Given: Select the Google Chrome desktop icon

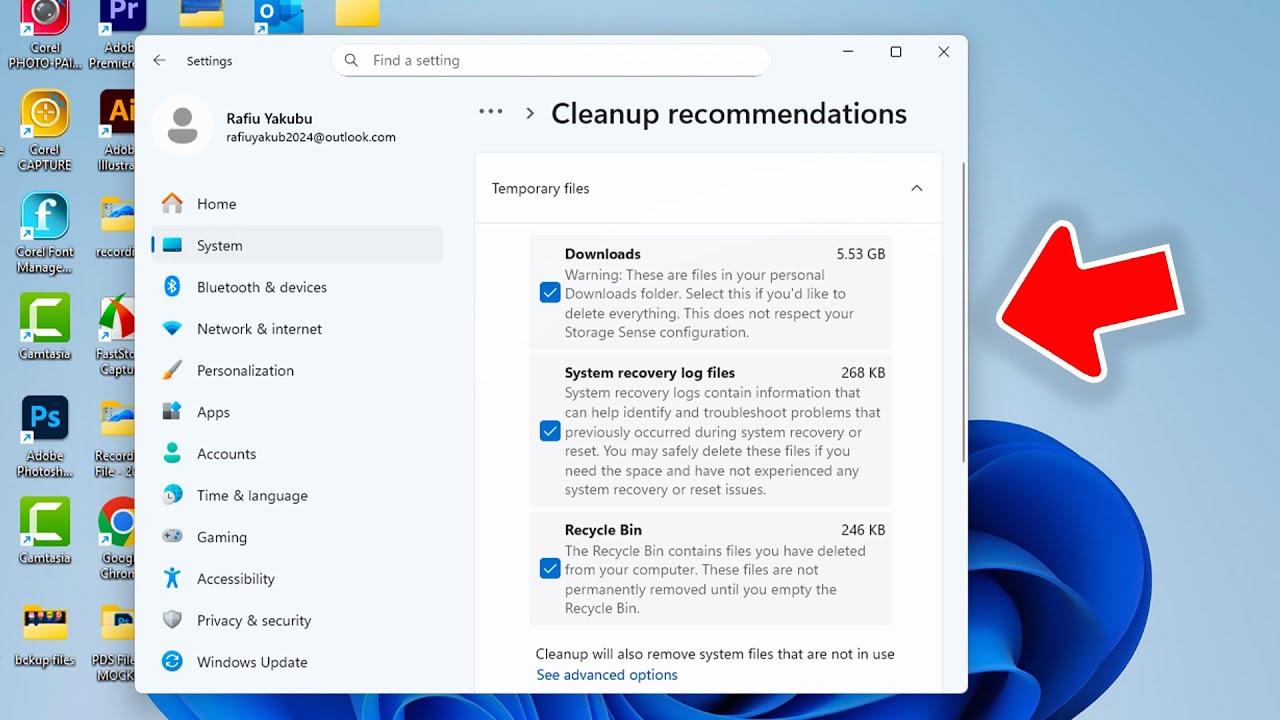Looking at the screenshot, I should 118,539.
